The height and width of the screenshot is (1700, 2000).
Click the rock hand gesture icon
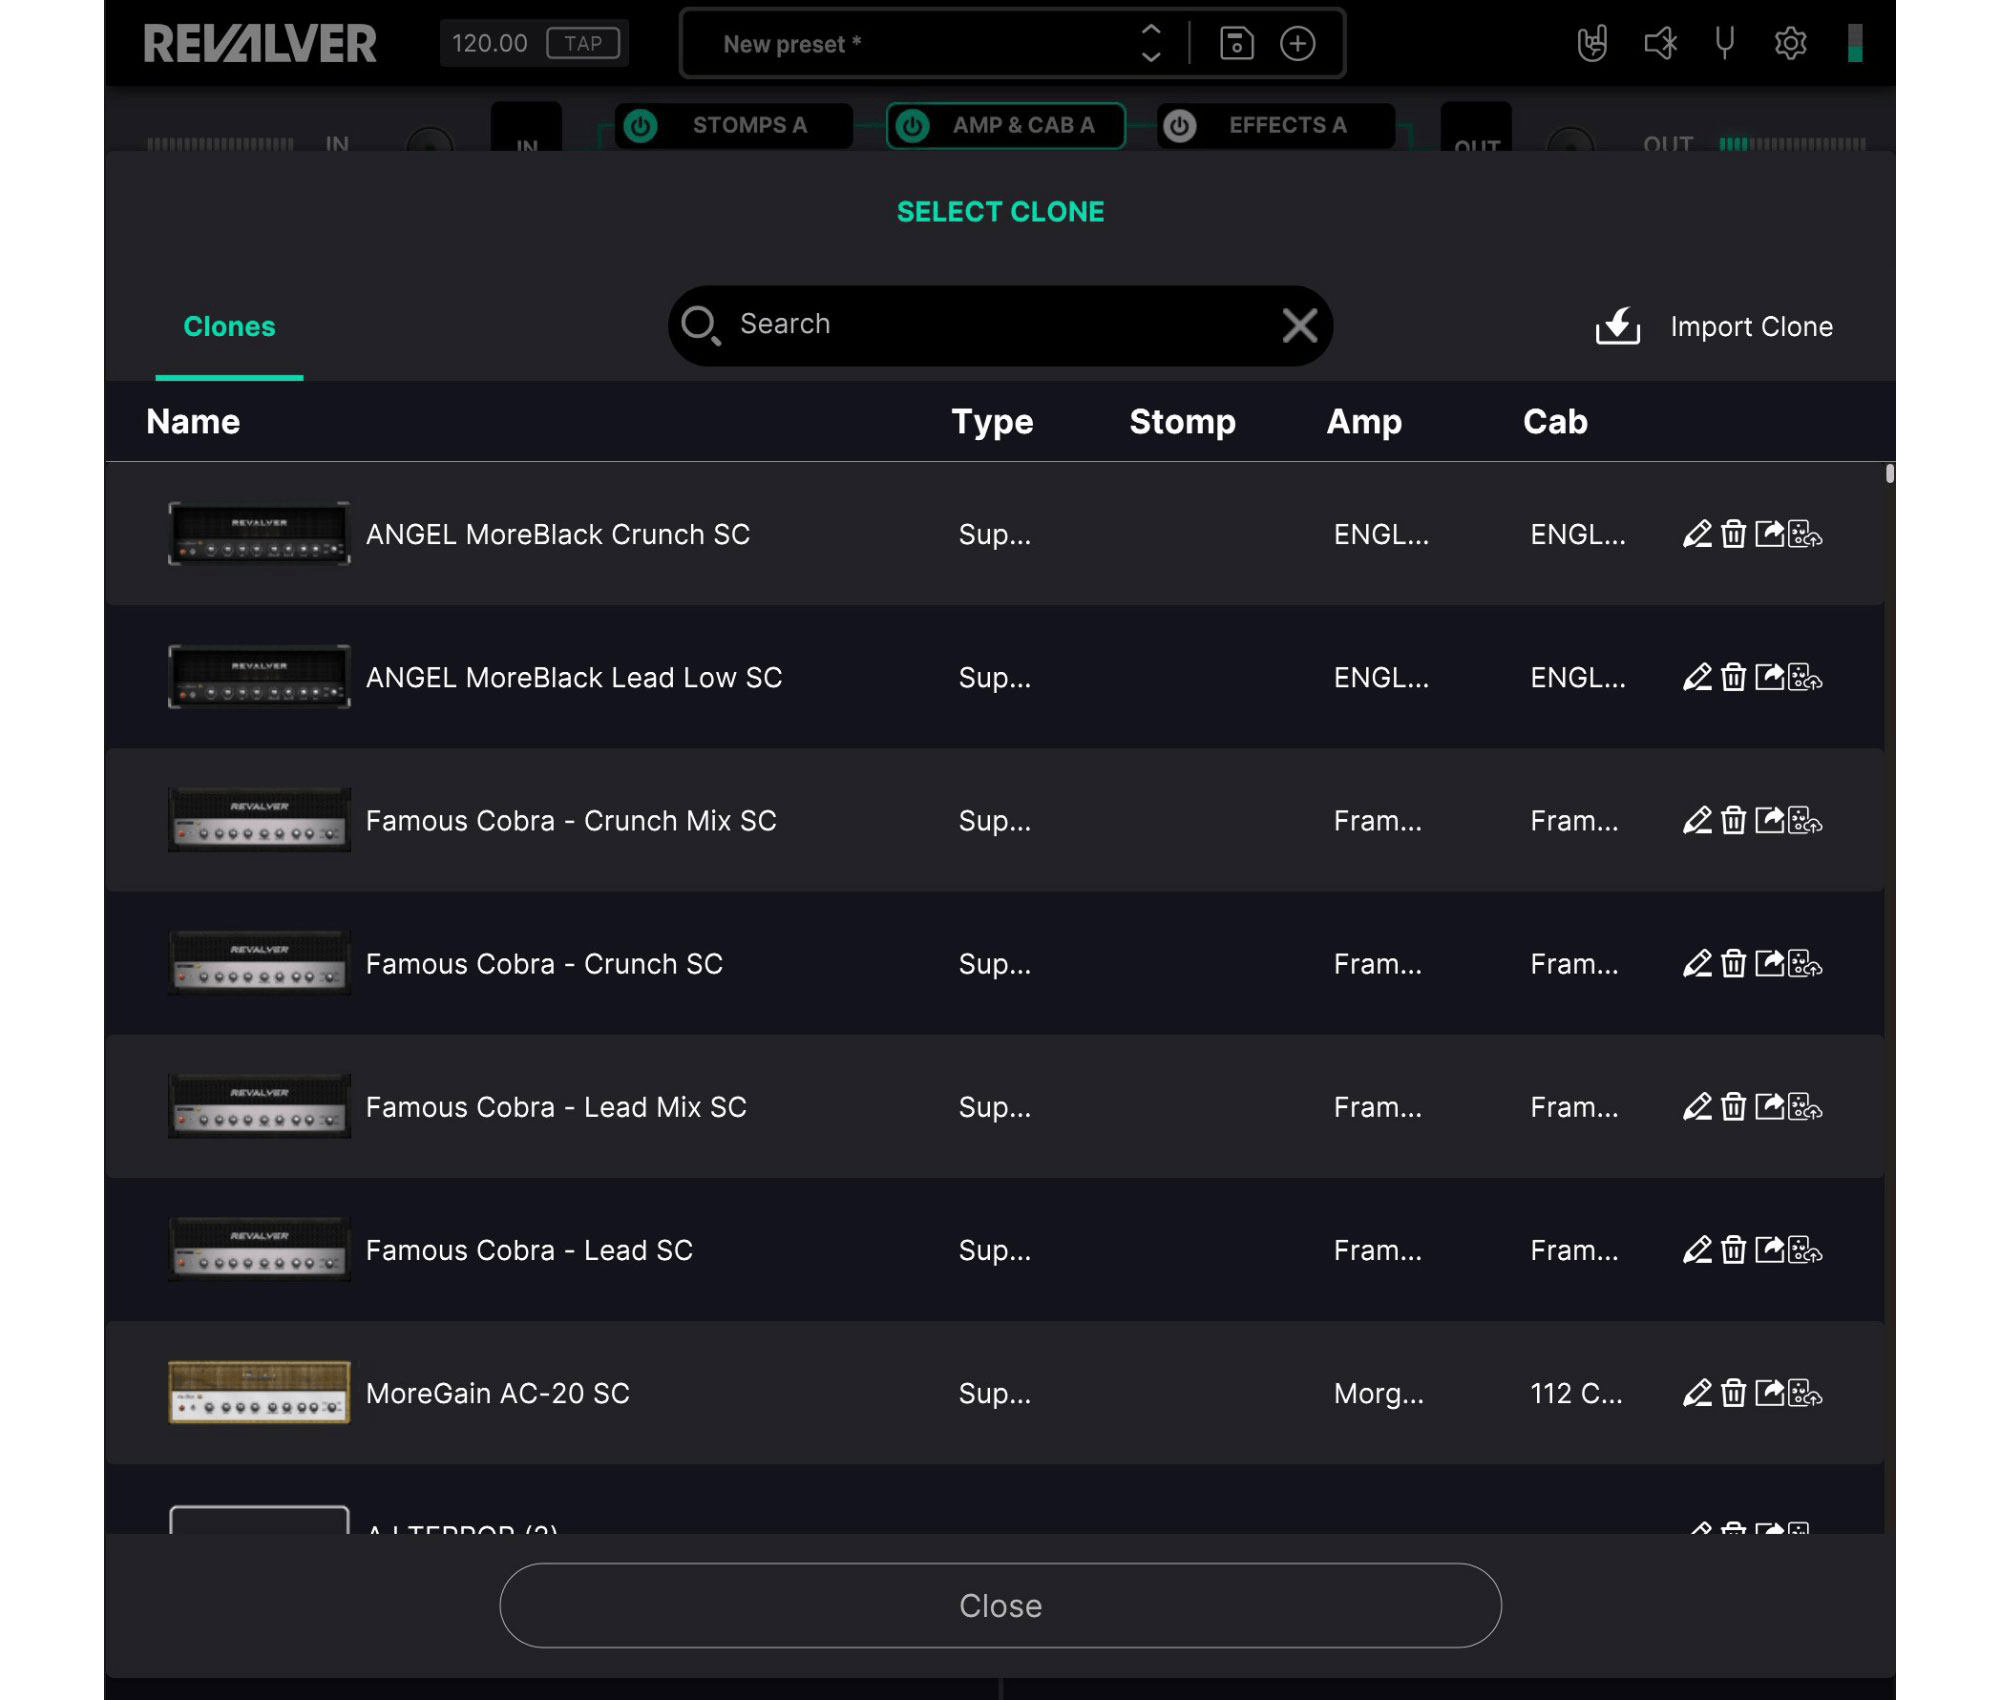(x=1591, y=43)
